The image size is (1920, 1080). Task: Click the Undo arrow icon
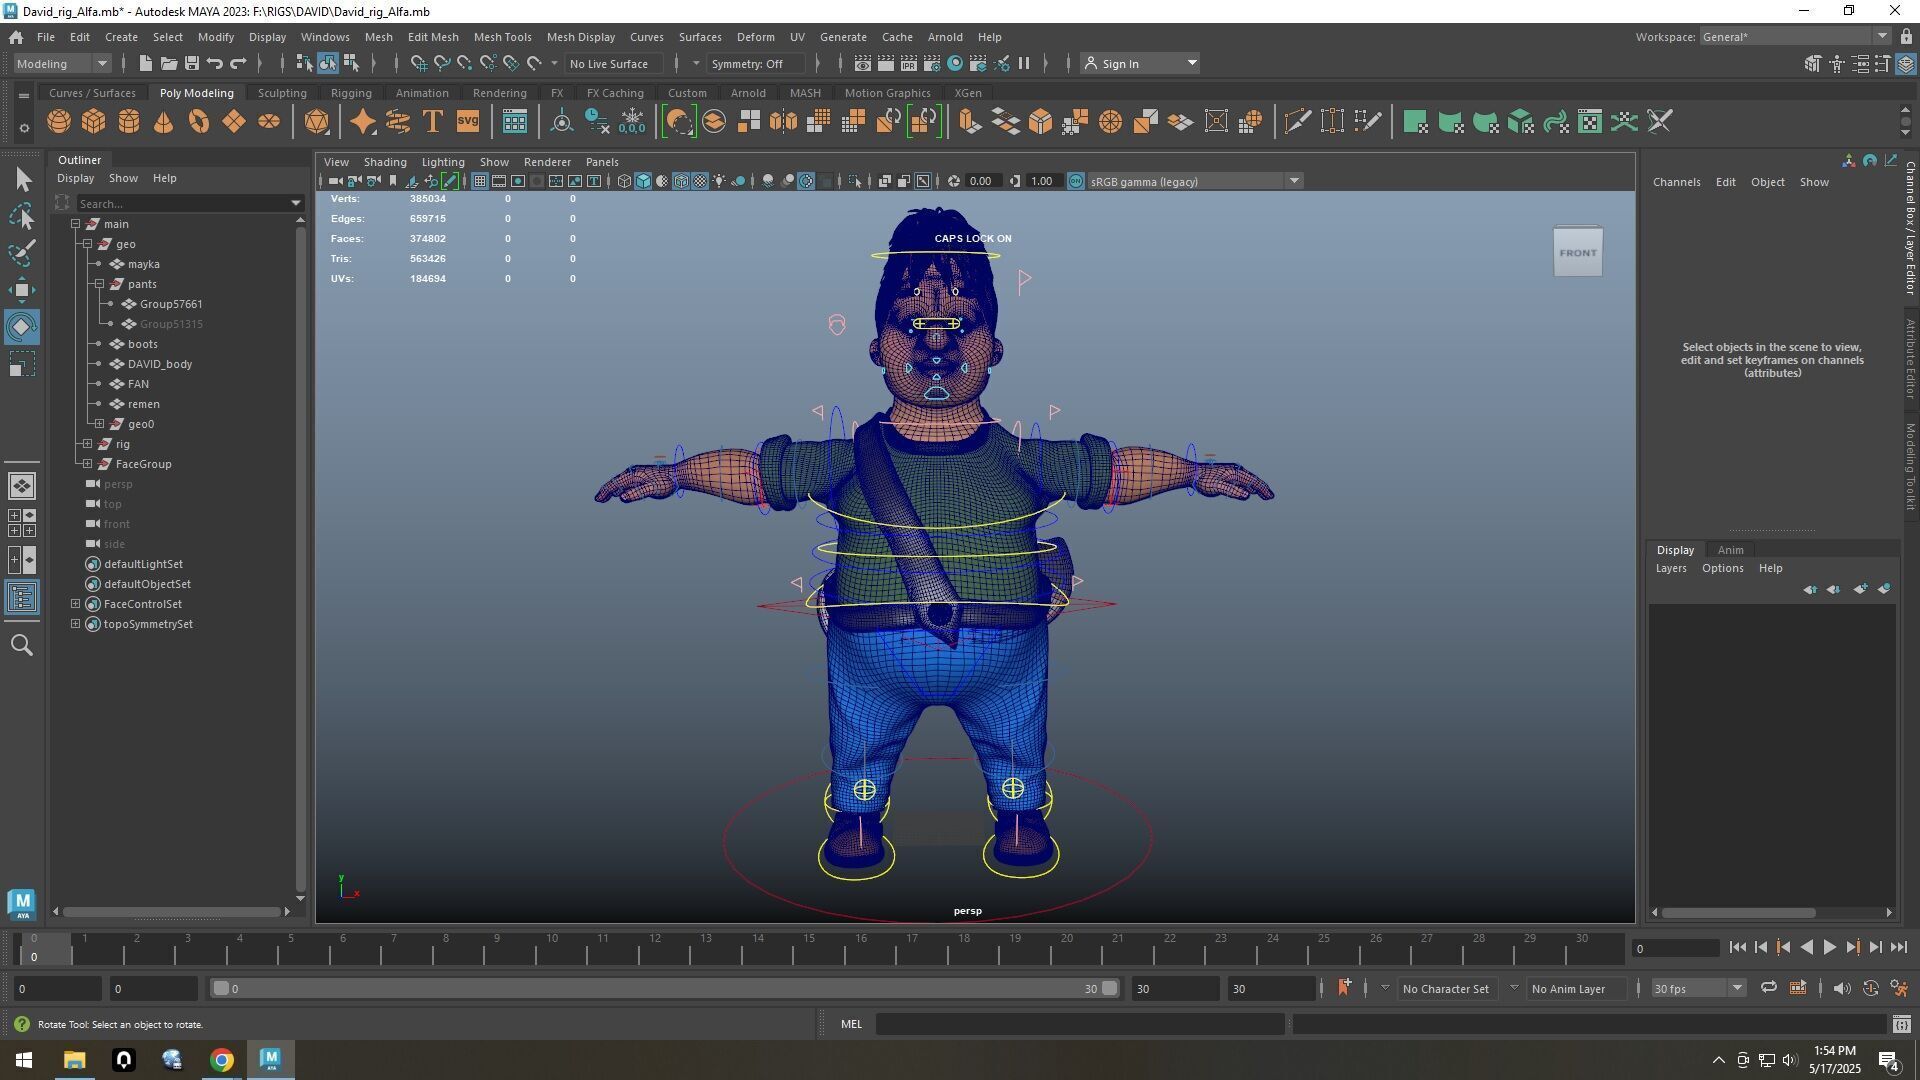tap(215, 63)
